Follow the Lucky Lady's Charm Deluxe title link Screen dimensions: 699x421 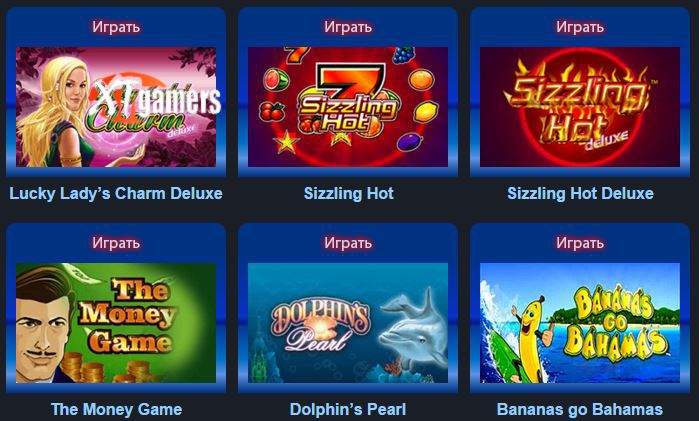click(116, 194)
